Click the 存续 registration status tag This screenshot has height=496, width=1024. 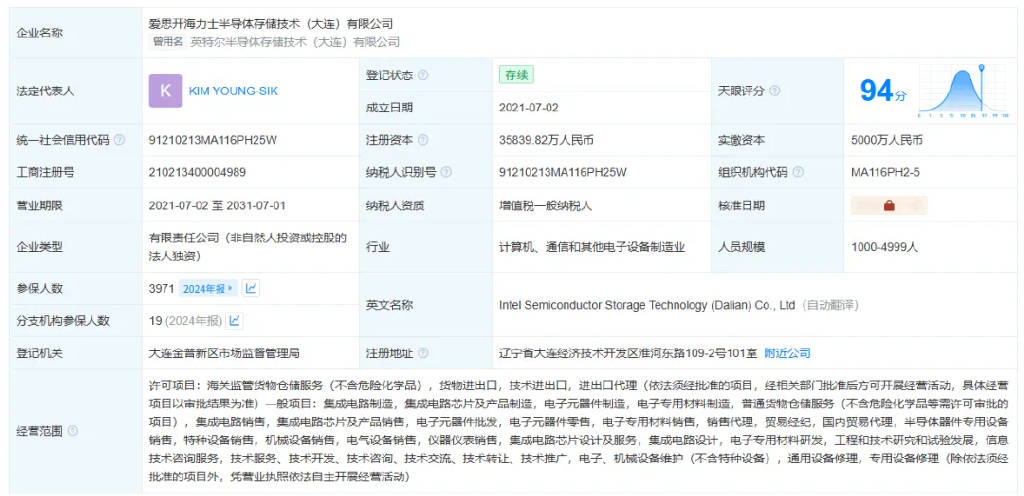(x=517, y=75)
